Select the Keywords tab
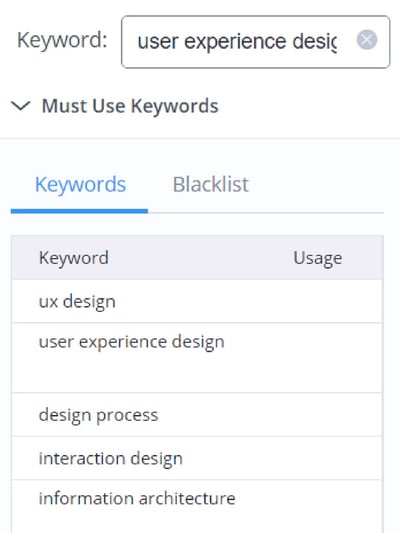Image resolution: width=400 pixels, height=533 pixels. (x=80, y=185)
